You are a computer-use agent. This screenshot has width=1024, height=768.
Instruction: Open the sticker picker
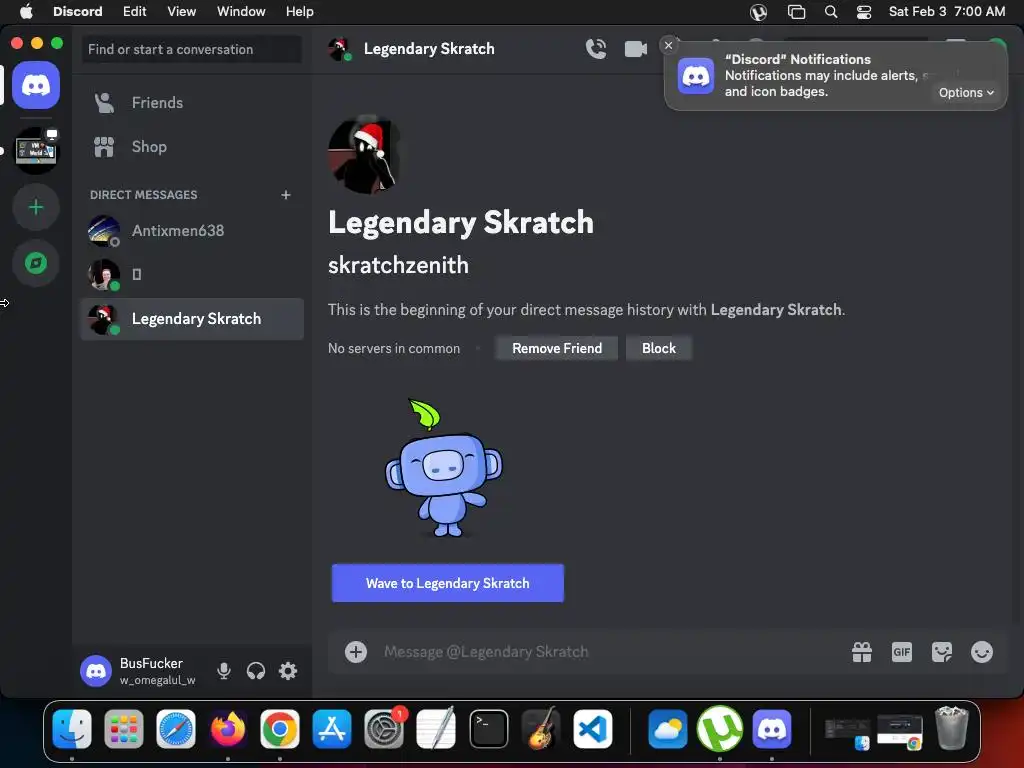[x=941, y=652]
